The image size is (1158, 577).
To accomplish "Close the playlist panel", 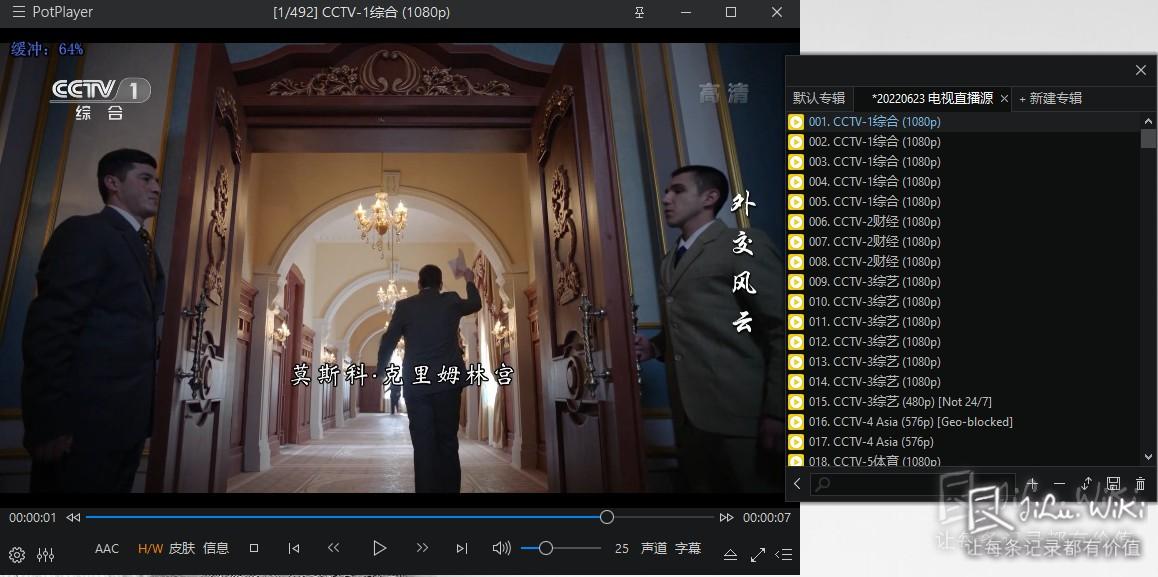I will [1141, 70].
